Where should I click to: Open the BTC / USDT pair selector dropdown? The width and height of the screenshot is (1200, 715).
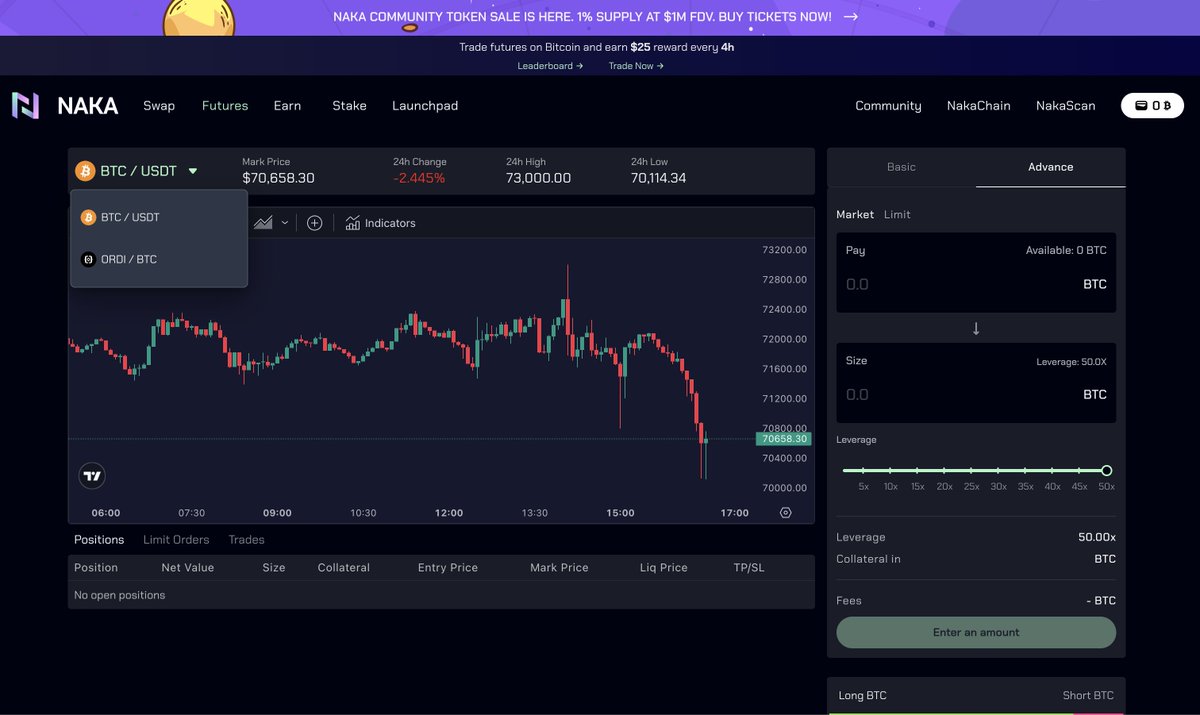coord(137,171)
